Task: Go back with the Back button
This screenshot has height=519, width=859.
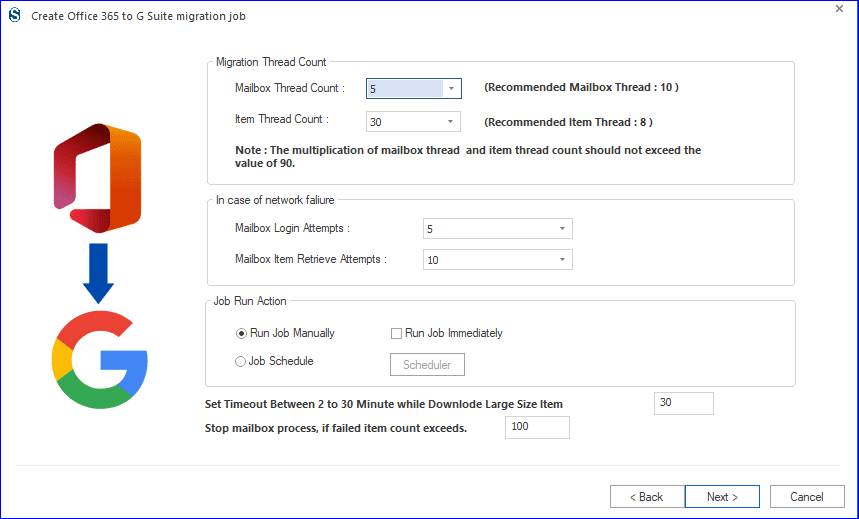Action: [x=647, y=497]
